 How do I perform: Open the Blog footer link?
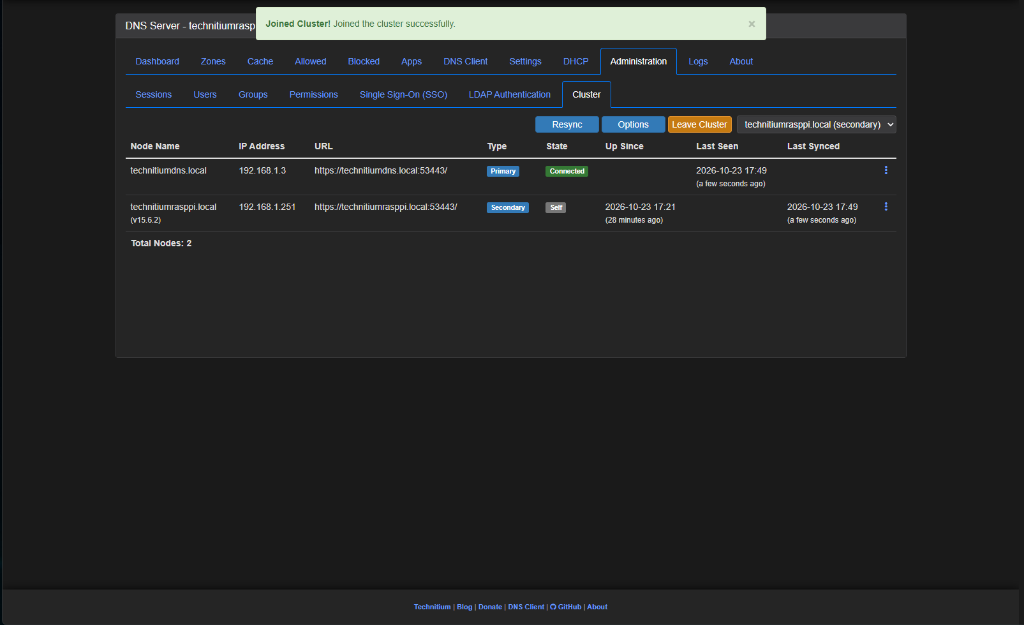coord(464,607)
